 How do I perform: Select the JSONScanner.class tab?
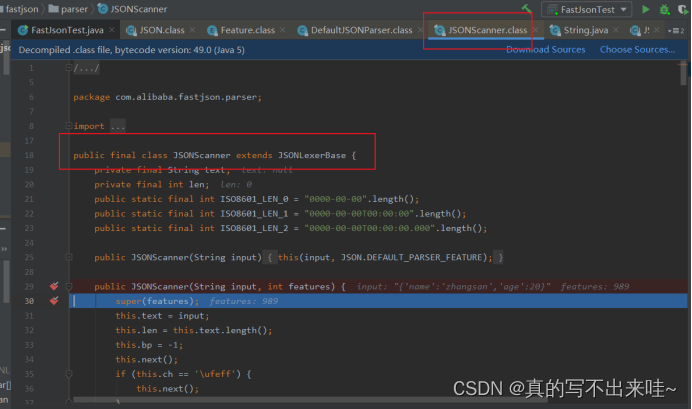[487, 30]
